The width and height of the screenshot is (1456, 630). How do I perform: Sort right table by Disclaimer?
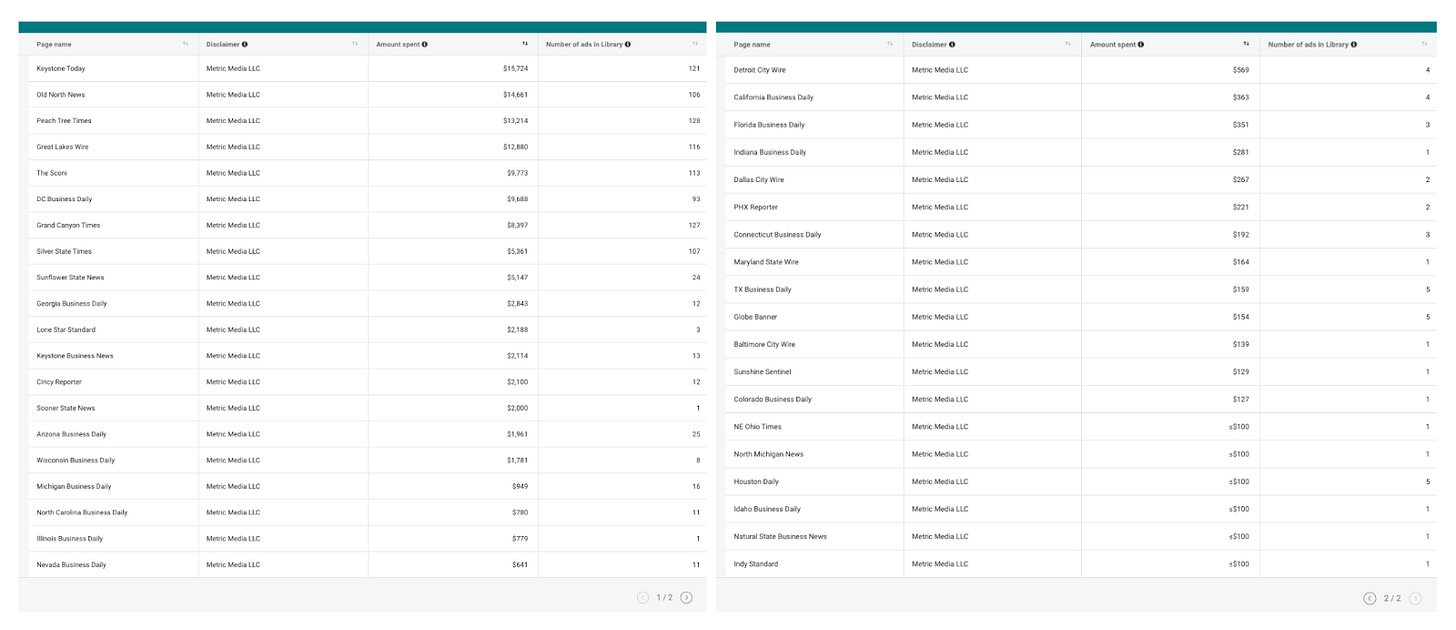(x=1068, y=44)
